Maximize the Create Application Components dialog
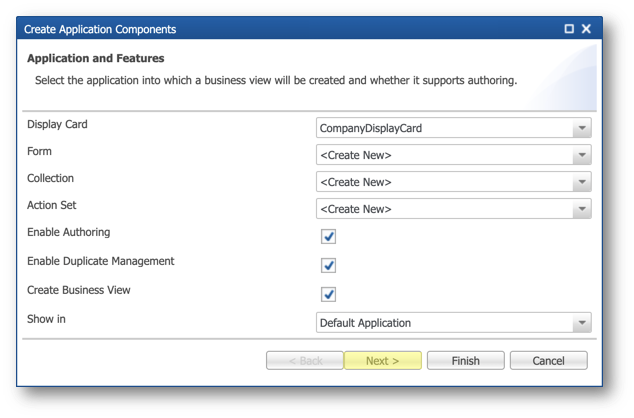 pos(569,29)
